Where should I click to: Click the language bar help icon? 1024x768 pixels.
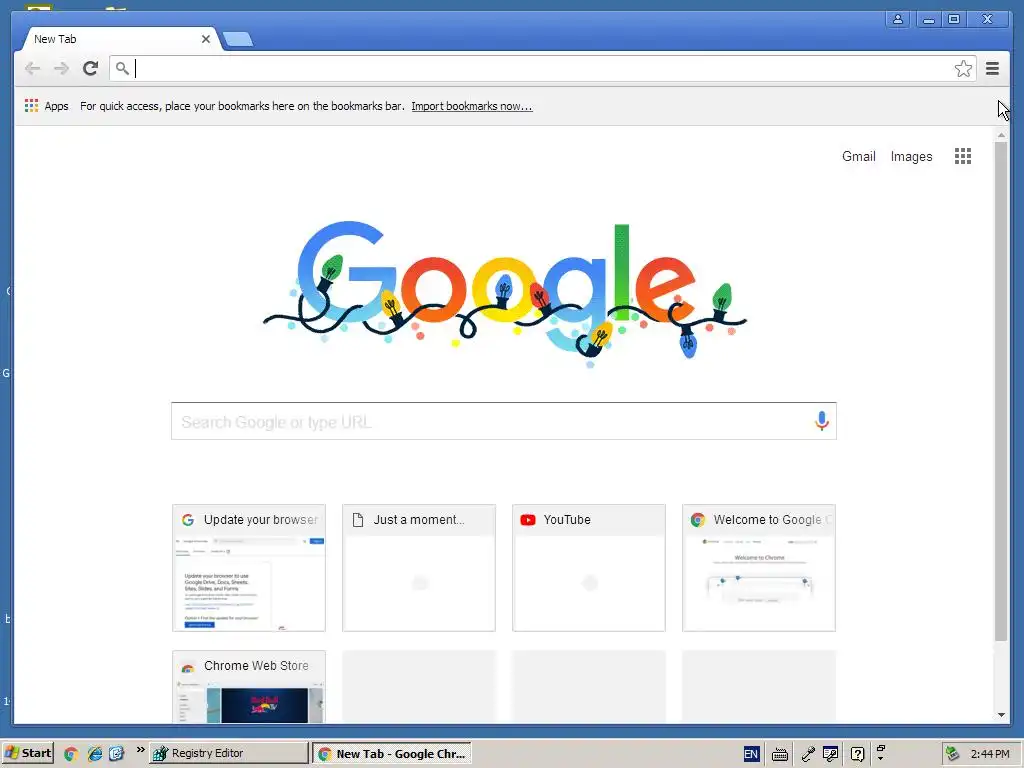point(857,754)
